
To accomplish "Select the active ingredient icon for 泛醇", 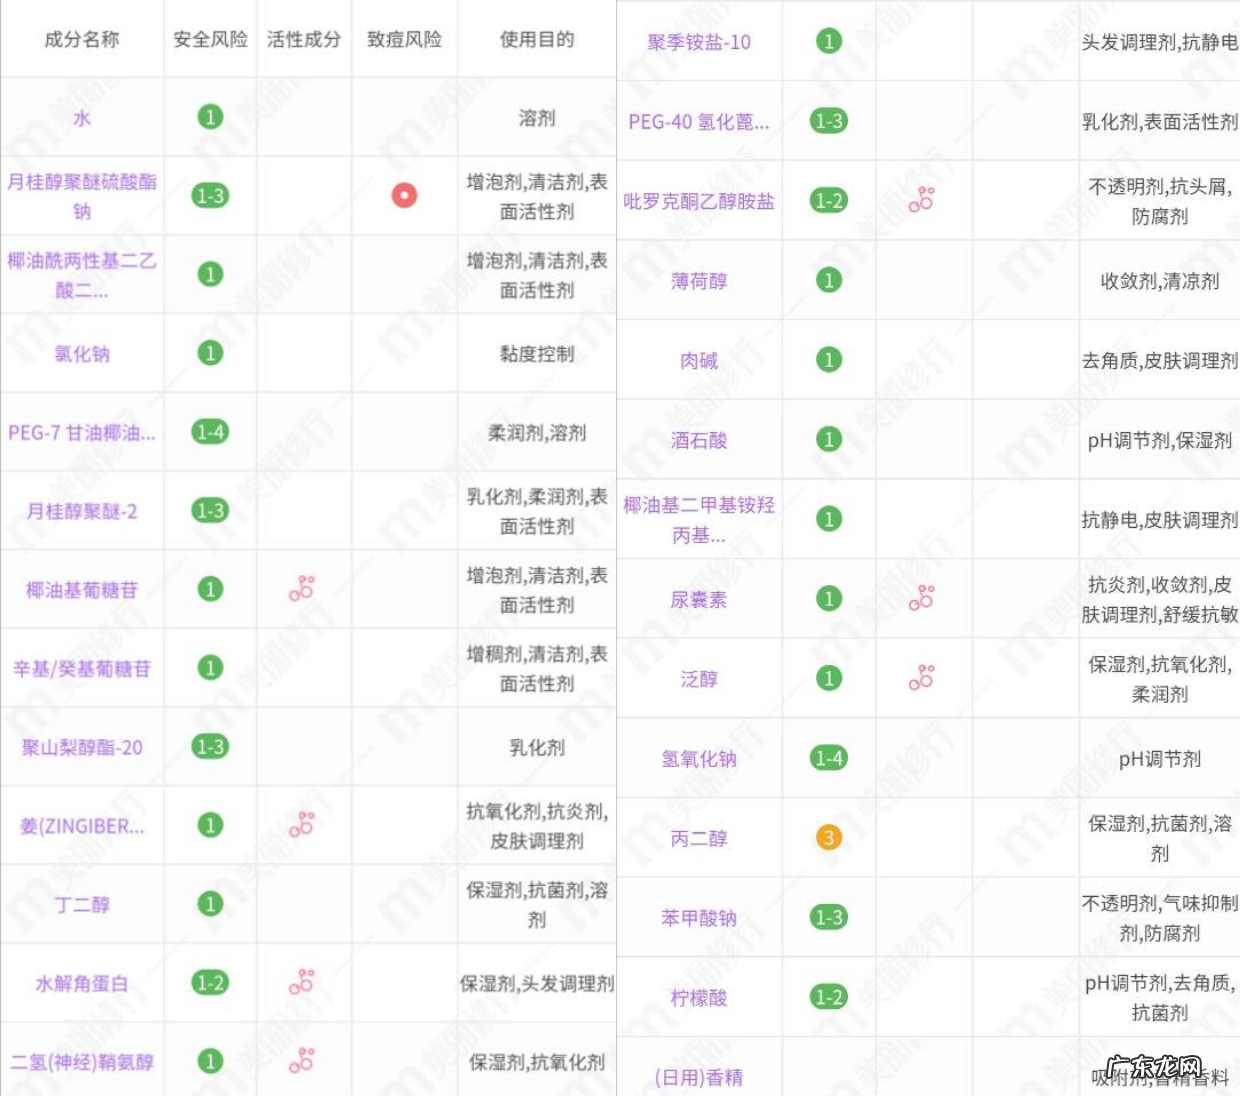I will (x=920, y=677).
